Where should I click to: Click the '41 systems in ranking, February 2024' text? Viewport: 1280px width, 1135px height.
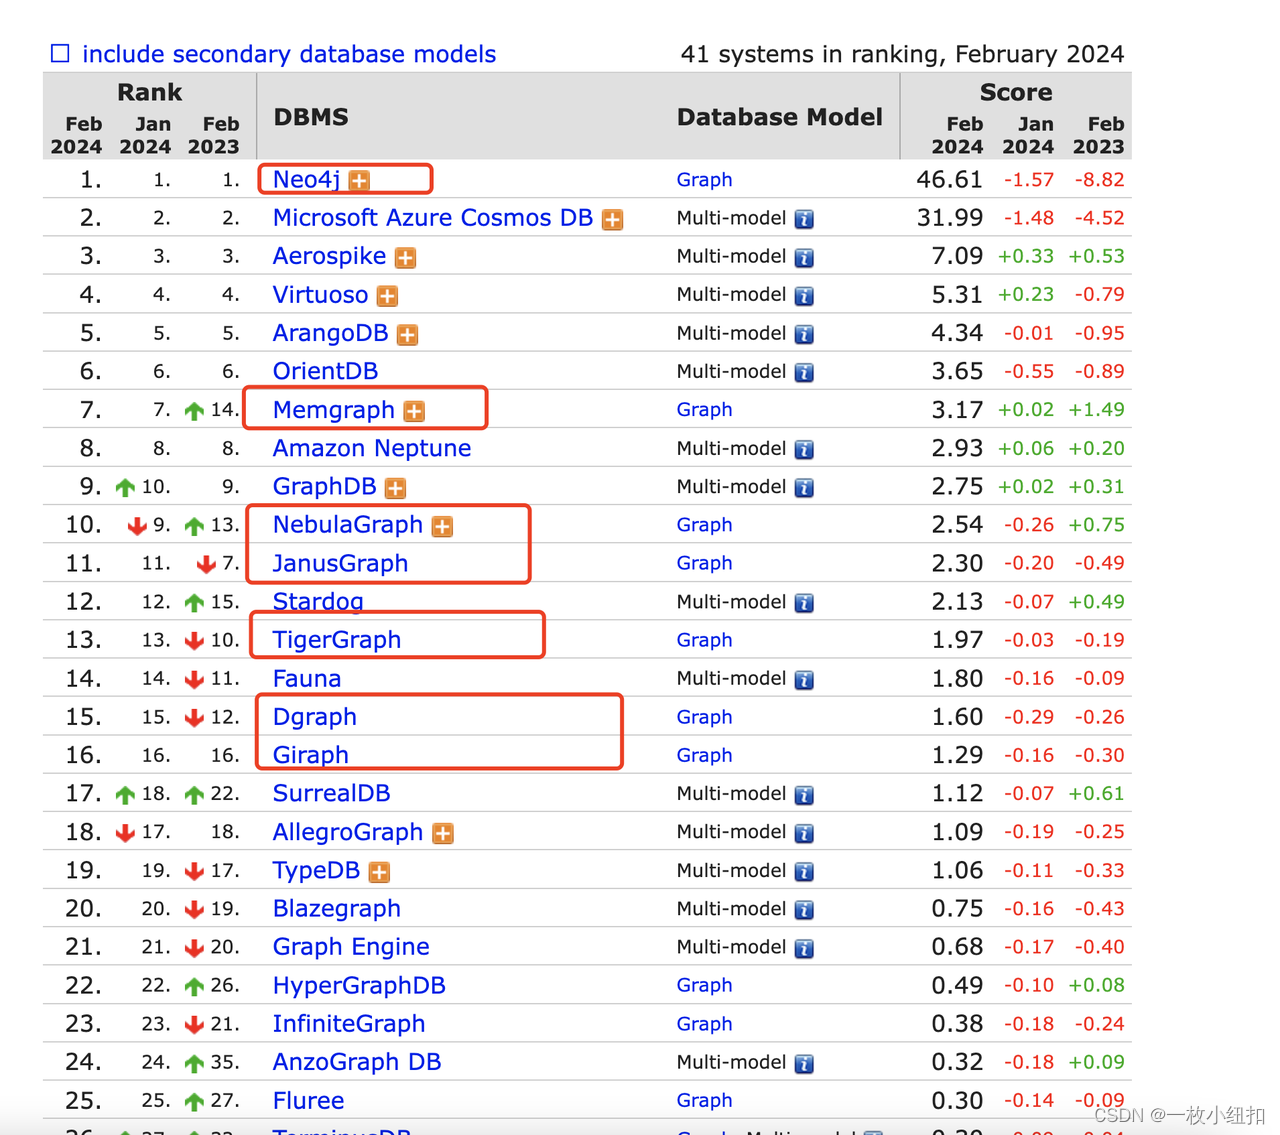[x=902, y=54]
